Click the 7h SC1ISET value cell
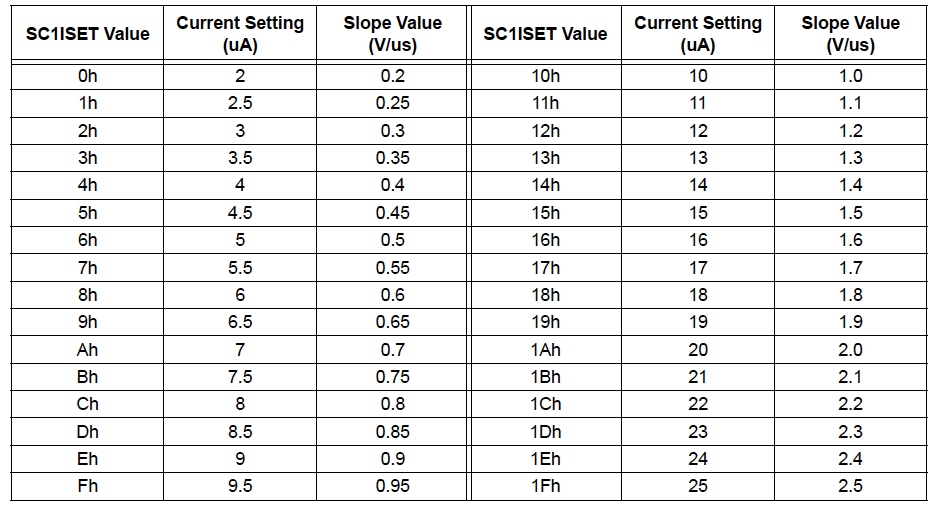 tap(87, 268)
